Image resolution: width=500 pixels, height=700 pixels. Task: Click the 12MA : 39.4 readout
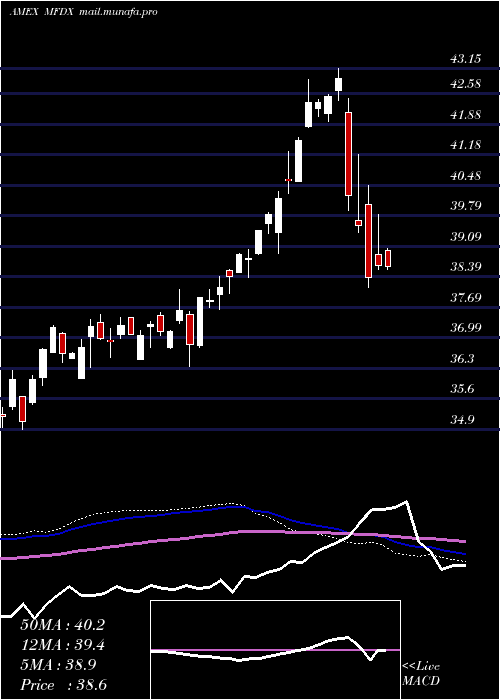pyautogui.click(x=62, y=645)
